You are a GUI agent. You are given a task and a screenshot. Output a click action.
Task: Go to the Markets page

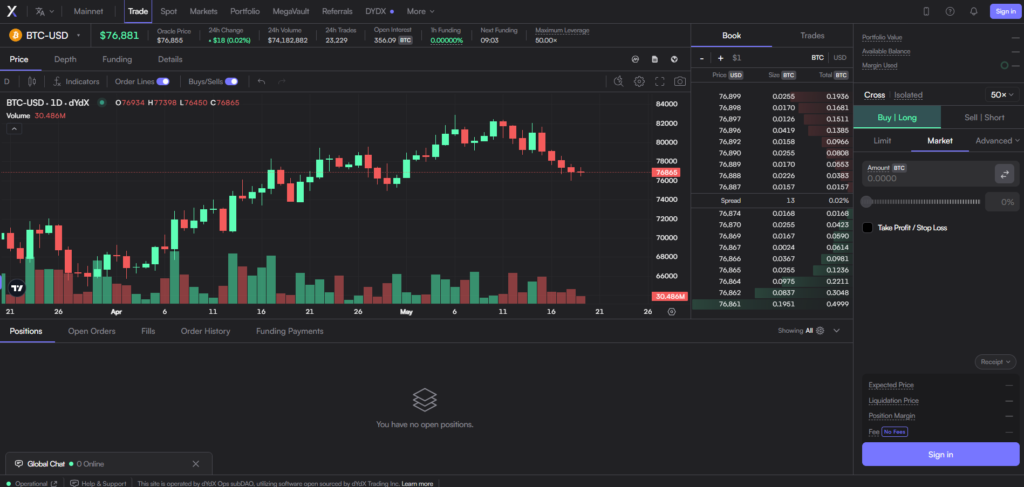(x=204, y=11)
